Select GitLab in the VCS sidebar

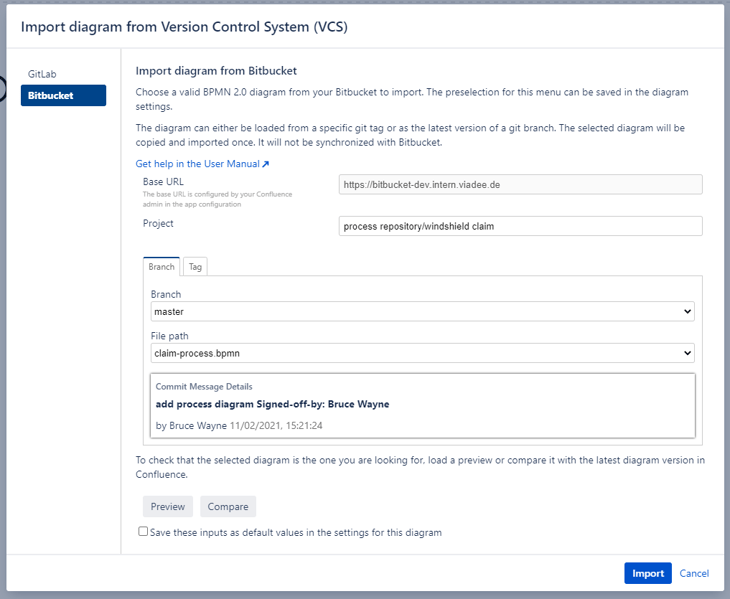point(42,74)
